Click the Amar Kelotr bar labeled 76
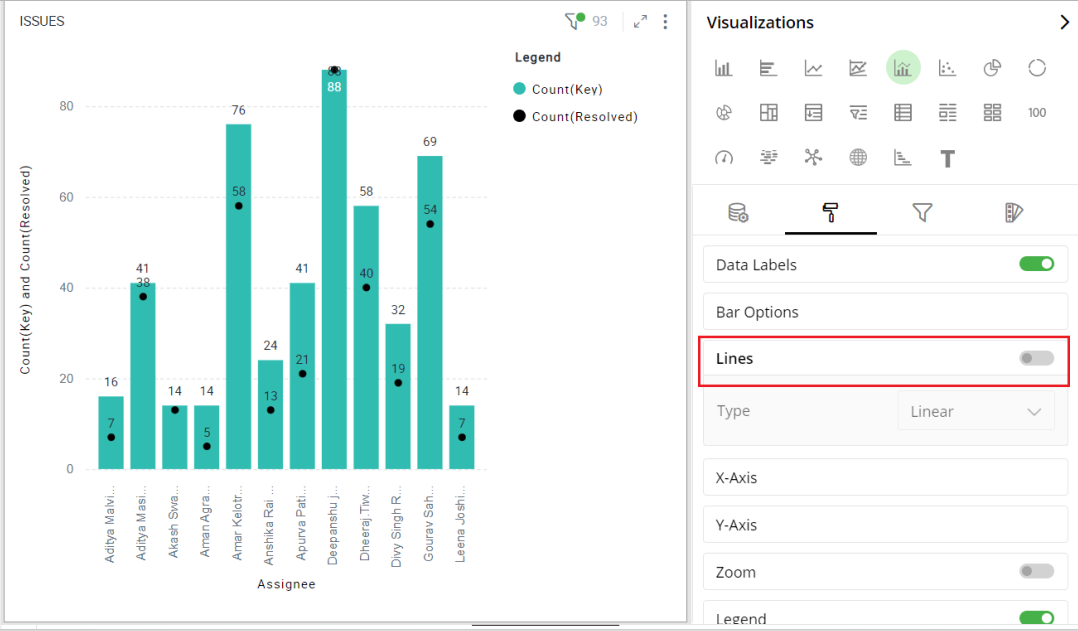 [x=239, y=296]
